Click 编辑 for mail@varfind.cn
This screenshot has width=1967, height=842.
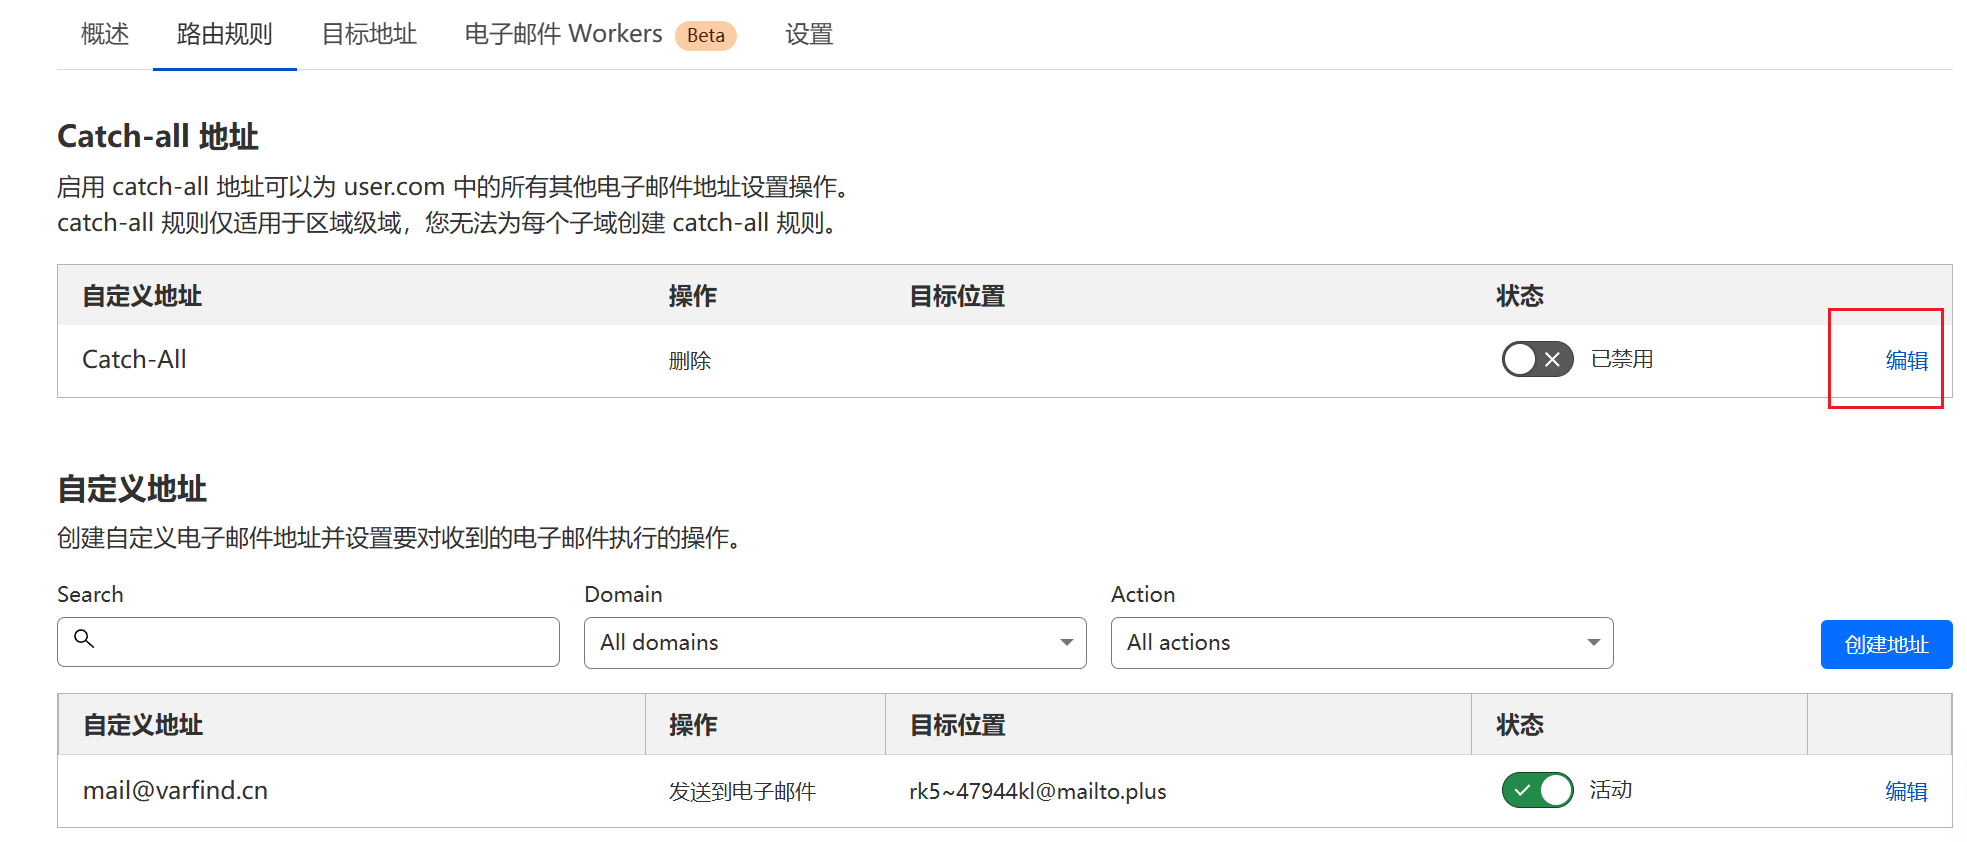1906,792
